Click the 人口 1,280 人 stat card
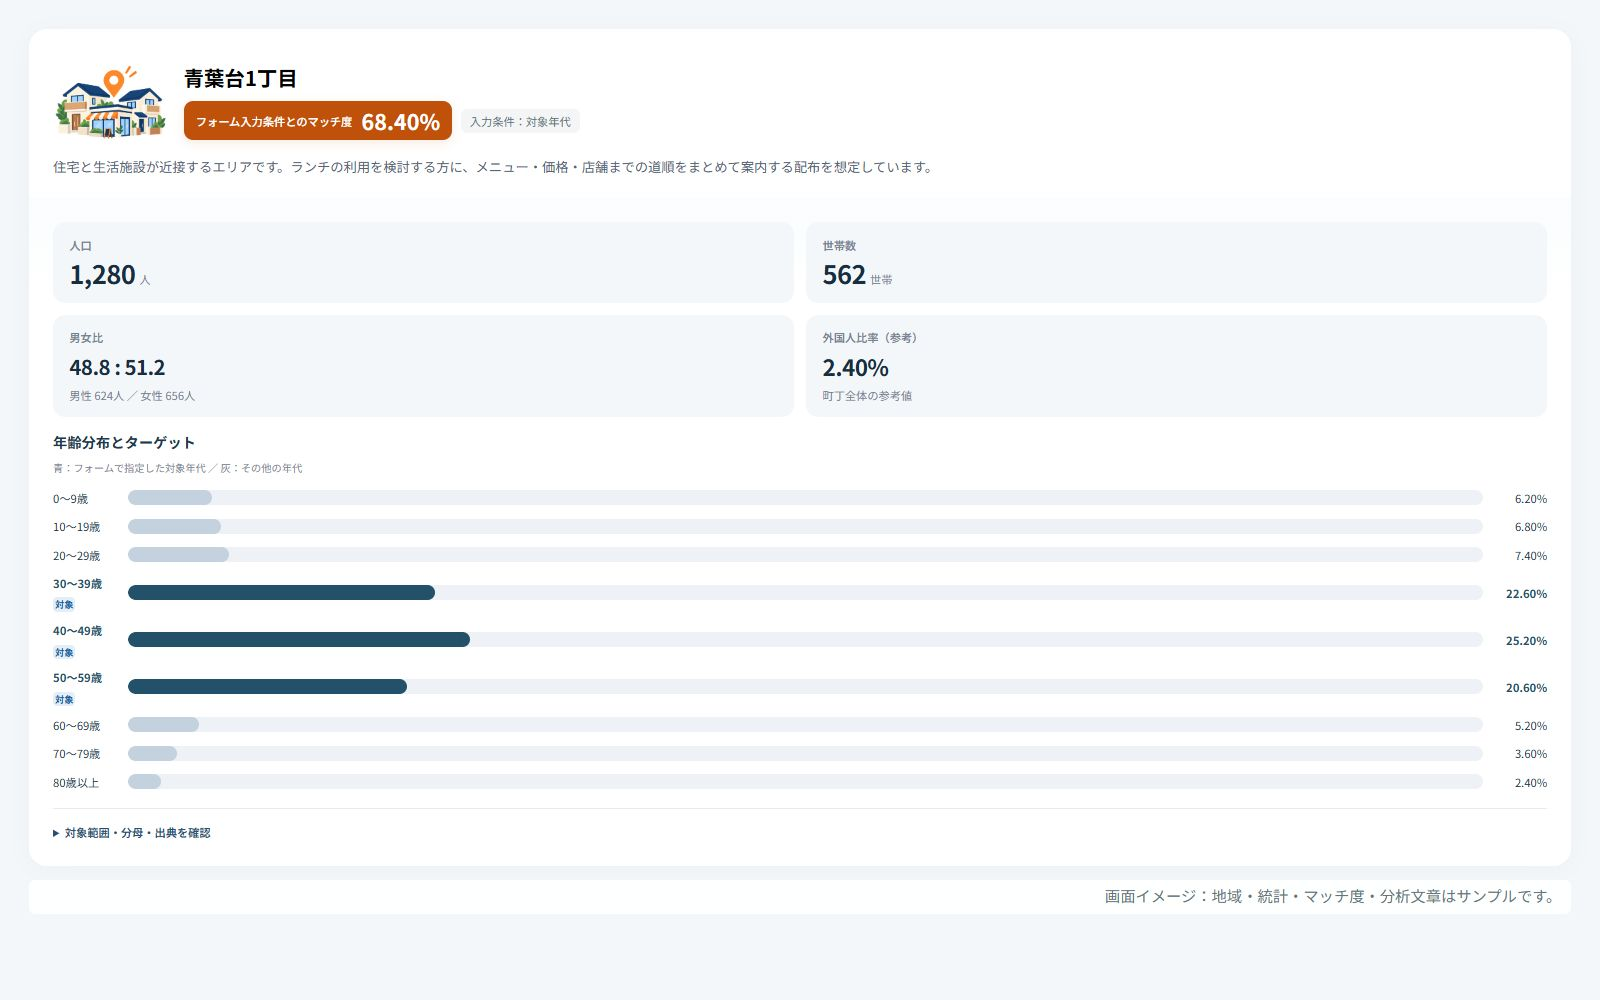The height and width of the screenshot is (1000, 1600). (423, 263)
